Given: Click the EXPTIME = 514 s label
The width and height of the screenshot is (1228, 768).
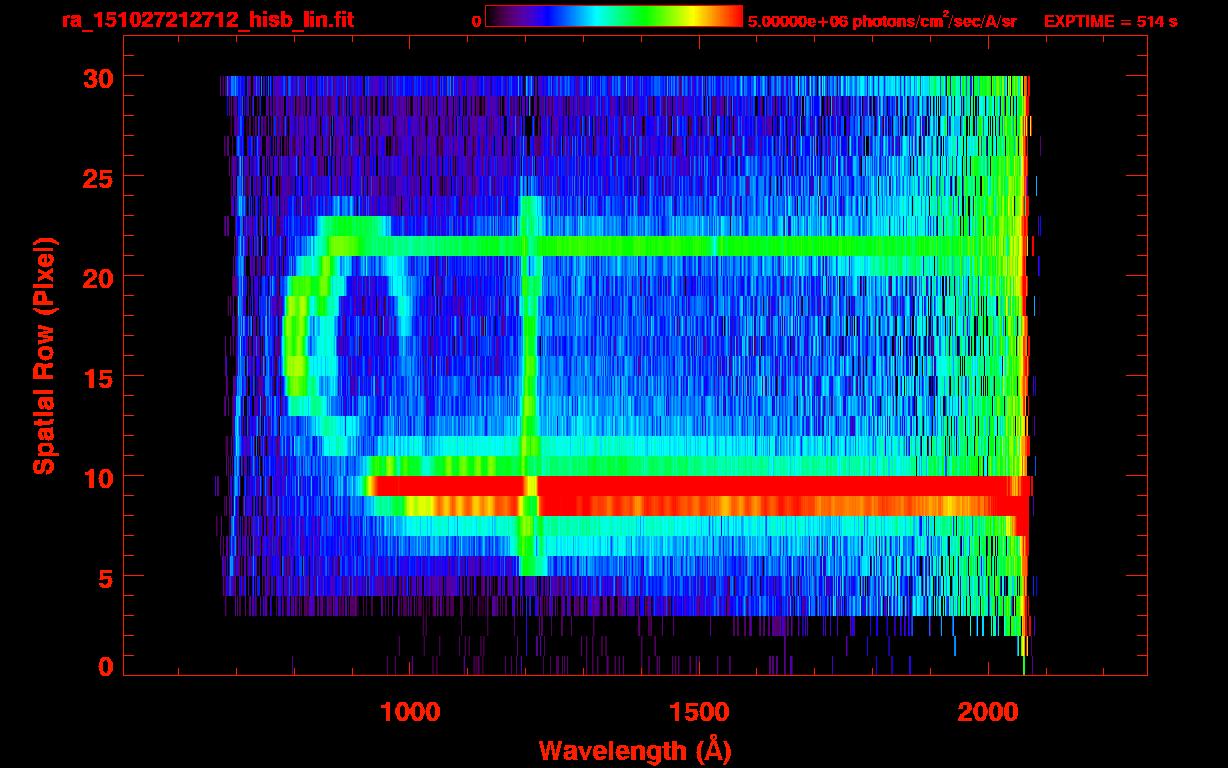Looking at the screenshot, I should 1110,21.
